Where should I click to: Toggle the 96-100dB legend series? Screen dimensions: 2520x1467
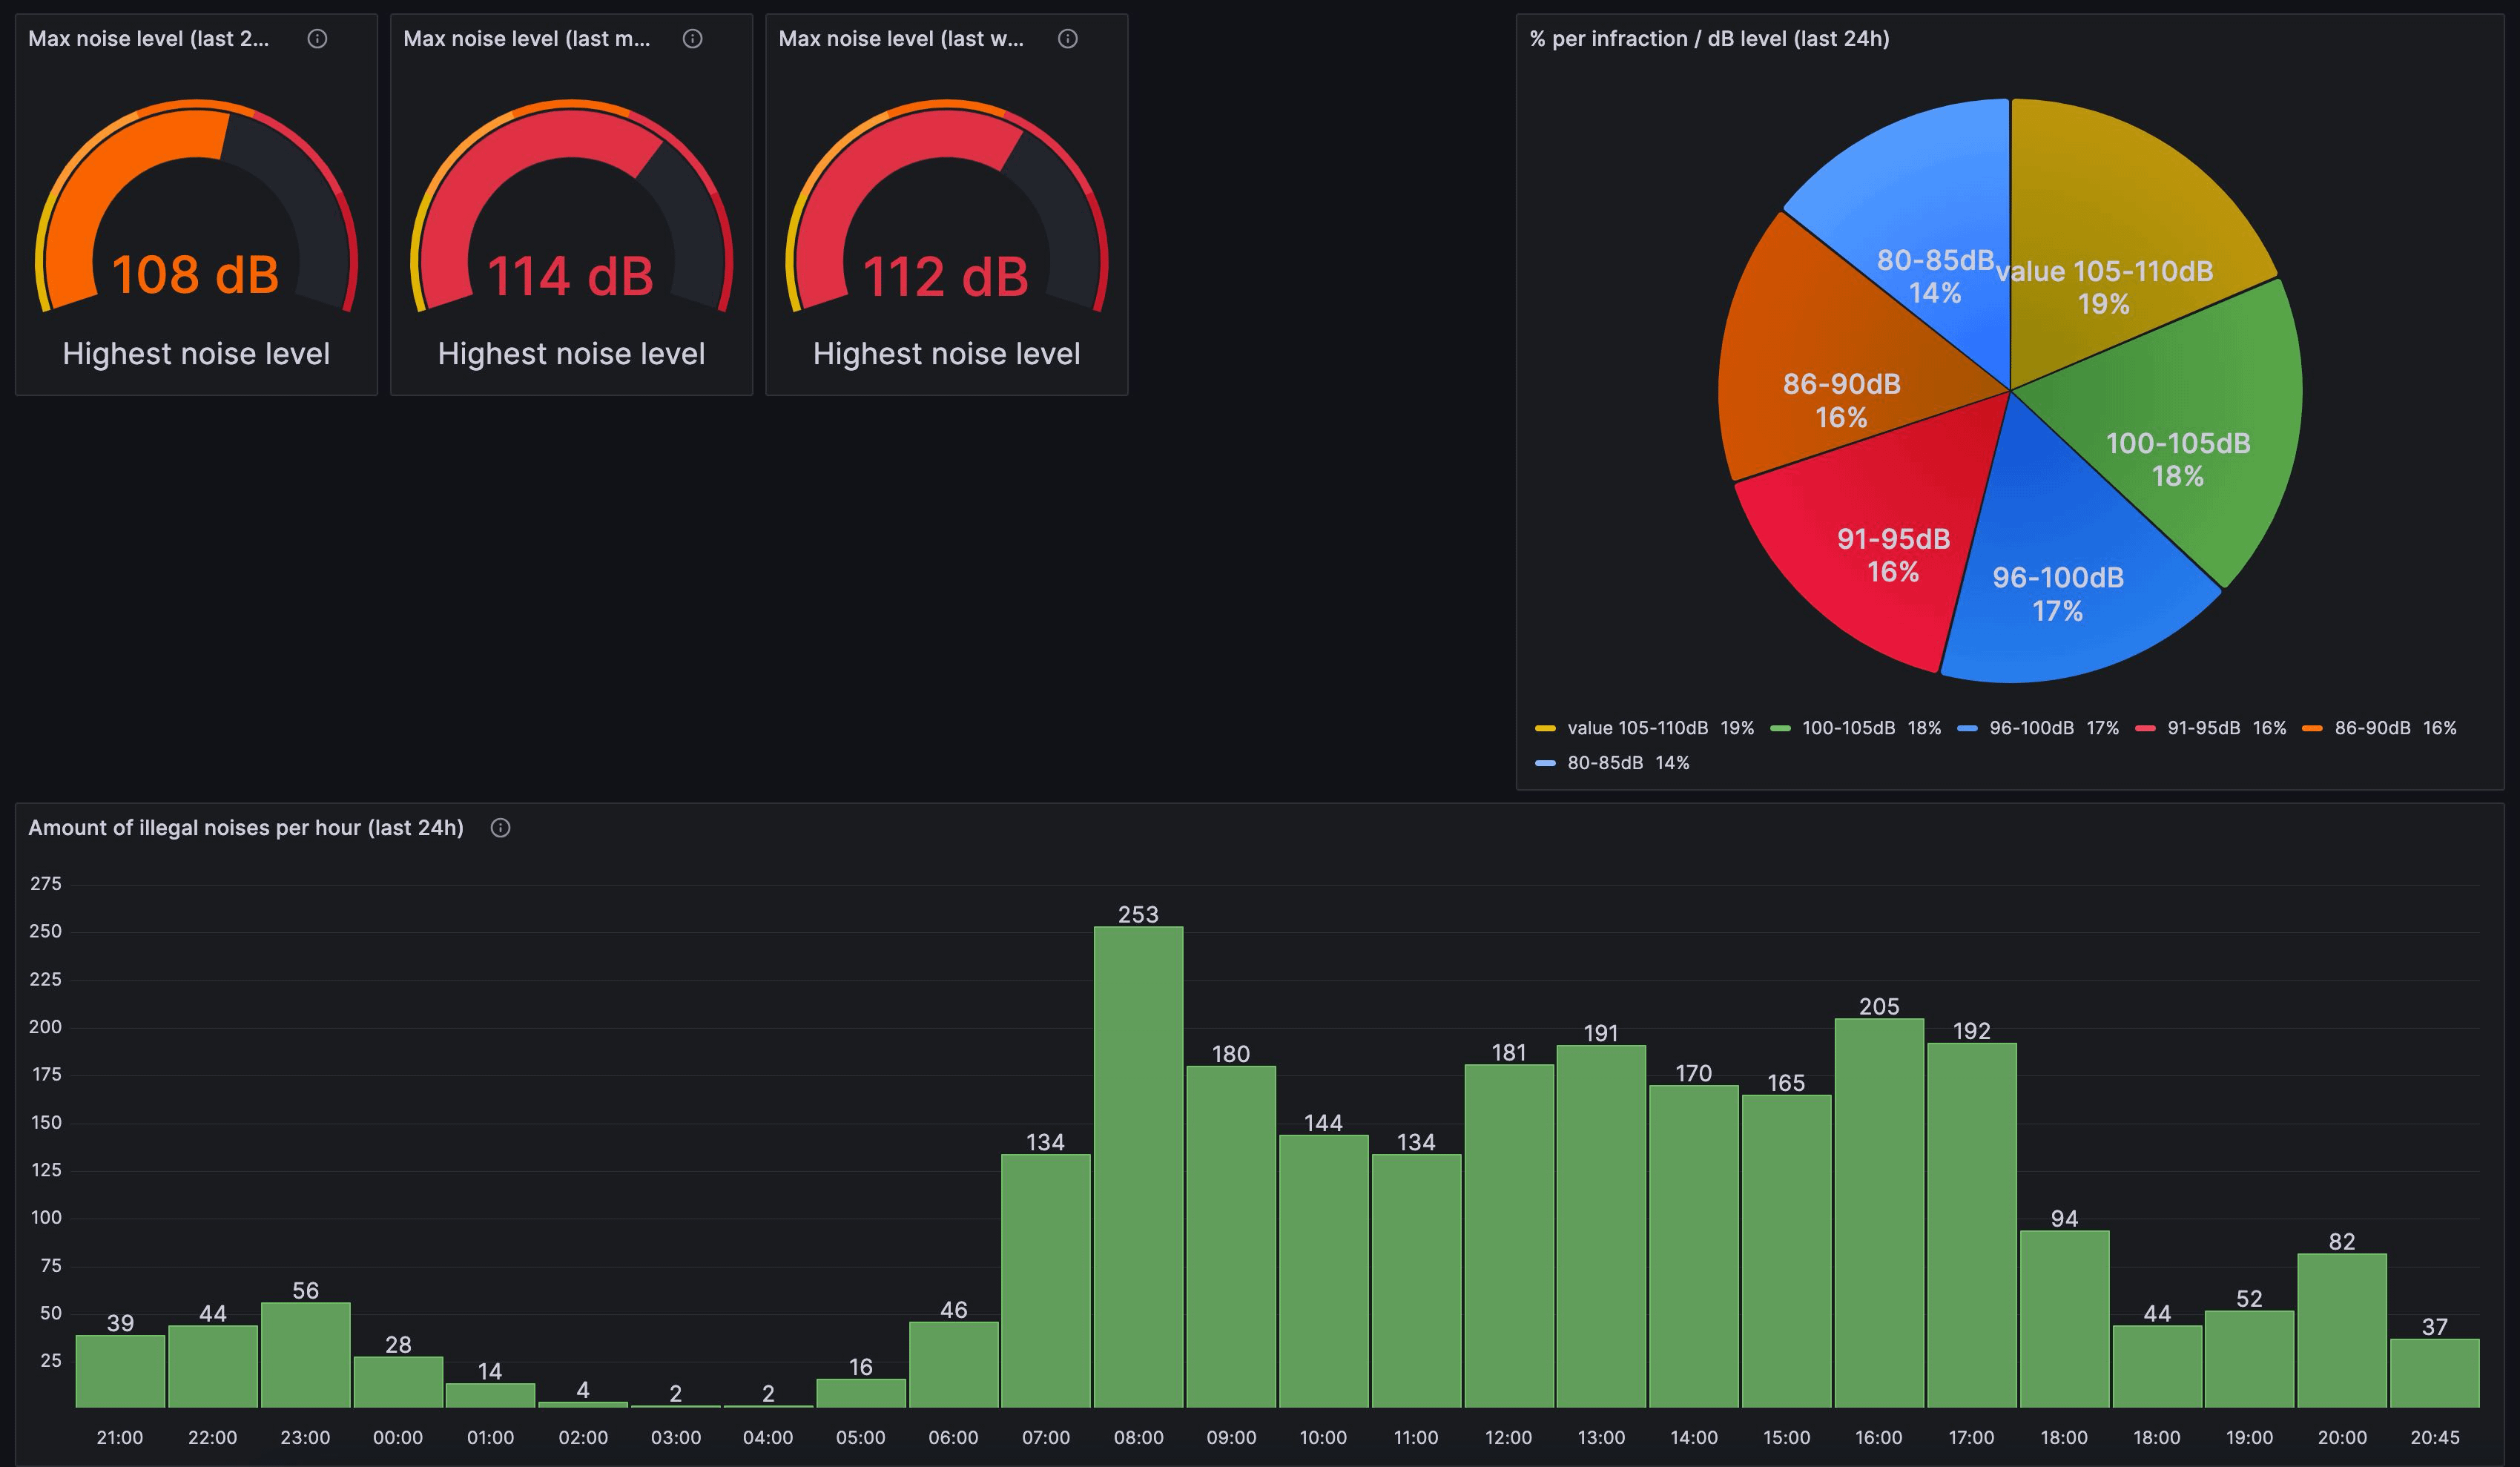pos(2030,728)
